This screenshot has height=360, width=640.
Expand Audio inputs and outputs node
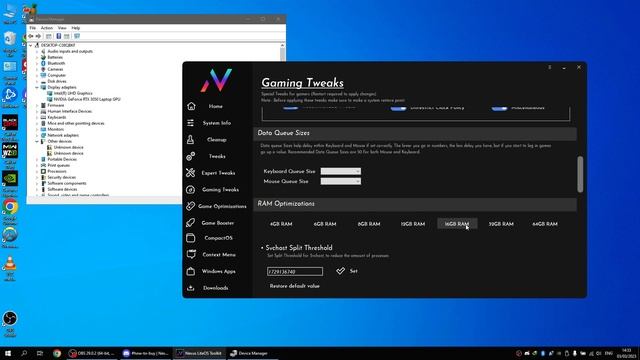pyautogui.click(x=37, y=51)
